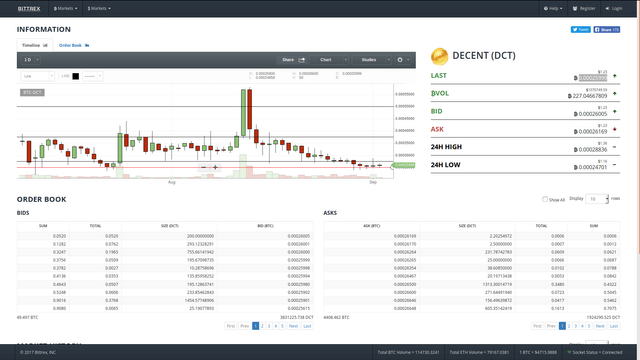Click the green current price marker on the axis
640x360 pixels.
403,165
